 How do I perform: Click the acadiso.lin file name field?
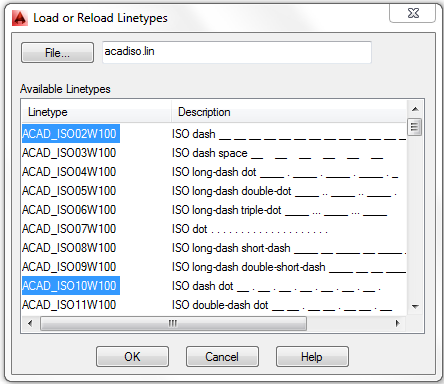[237, 52]
